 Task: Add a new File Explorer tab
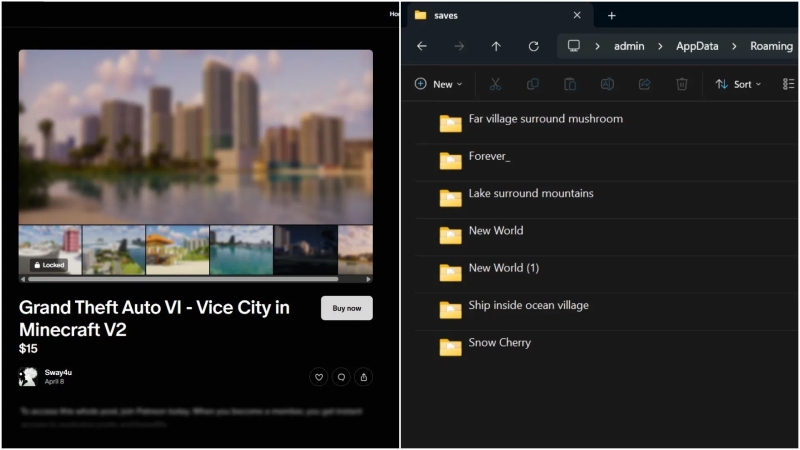pyautogui.click(x=611, y=16)
